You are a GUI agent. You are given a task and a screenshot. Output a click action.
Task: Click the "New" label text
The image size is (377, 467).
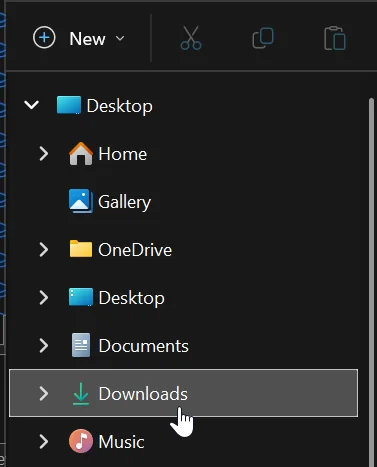pos(87,39)
